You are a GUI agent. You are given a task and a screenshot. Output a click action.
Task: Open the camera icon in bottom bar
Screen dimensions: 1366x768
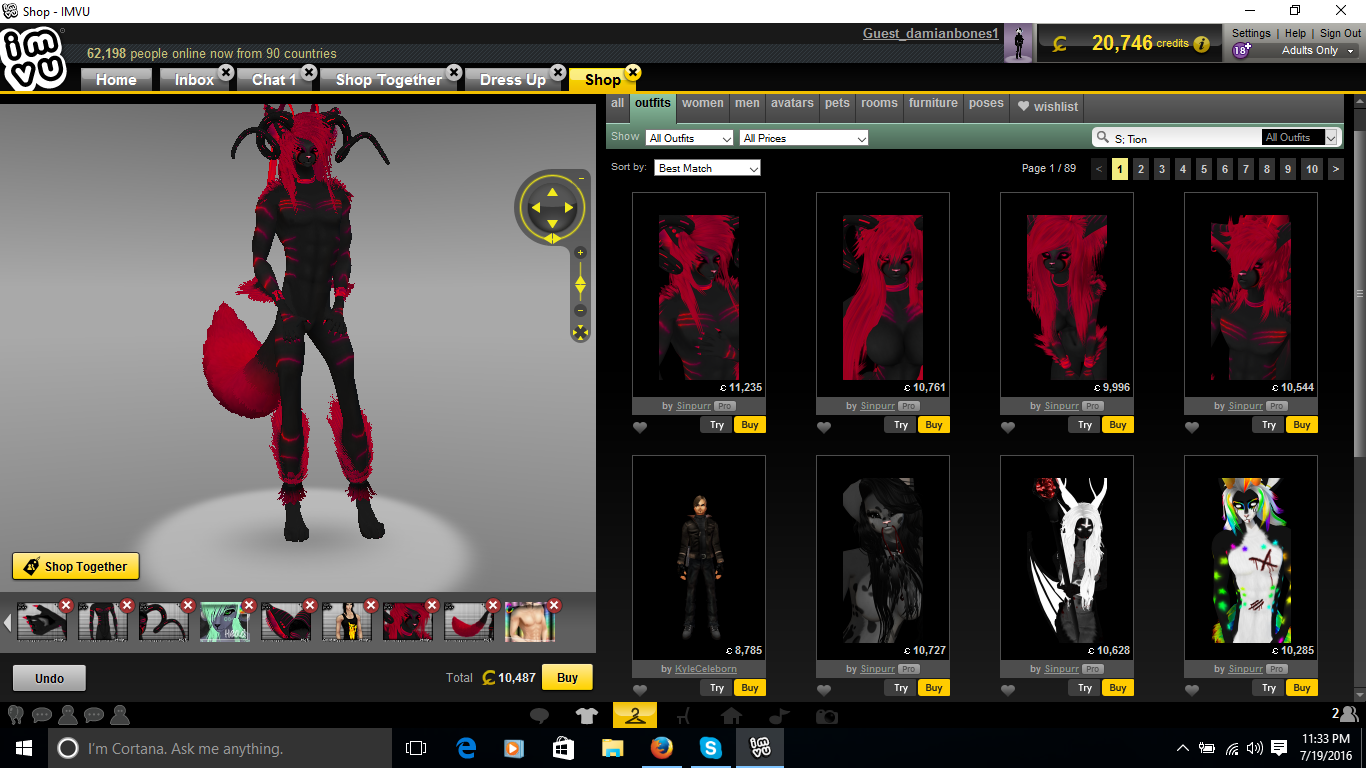point(826,716)
